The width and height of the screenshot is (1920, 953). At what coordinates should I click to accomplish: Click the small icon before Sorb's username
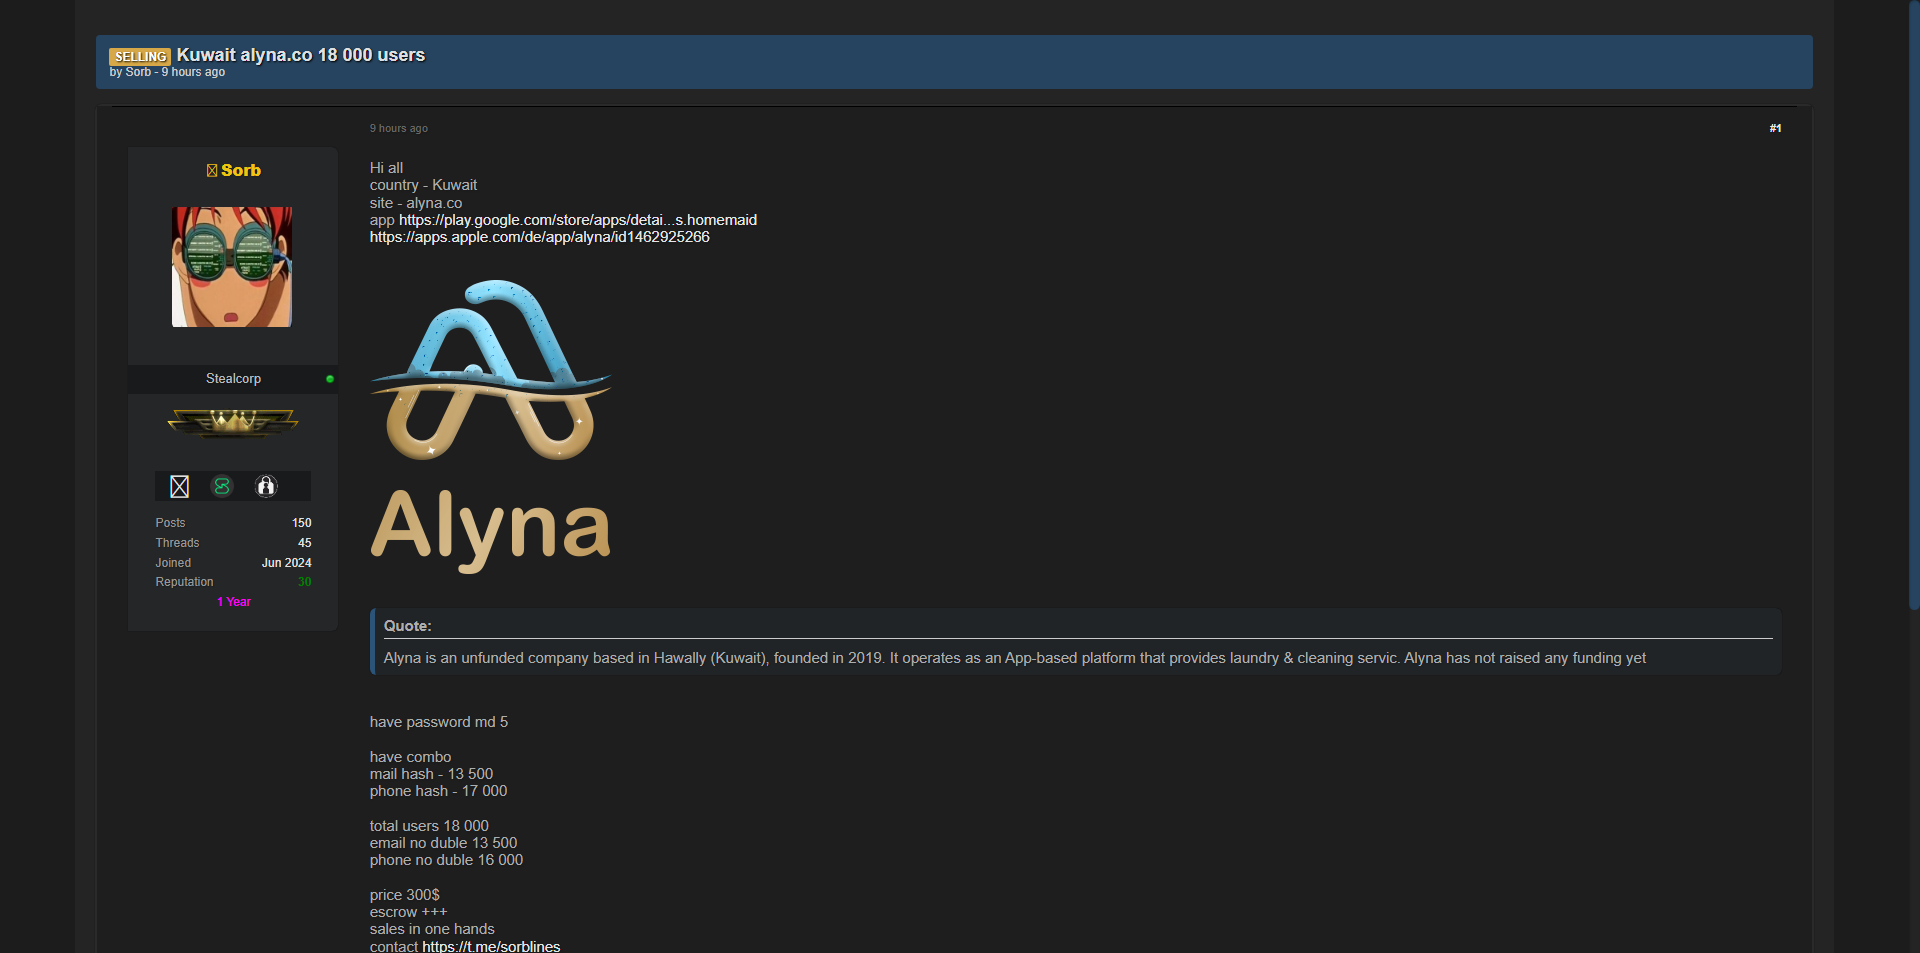[x=212, y=171]
